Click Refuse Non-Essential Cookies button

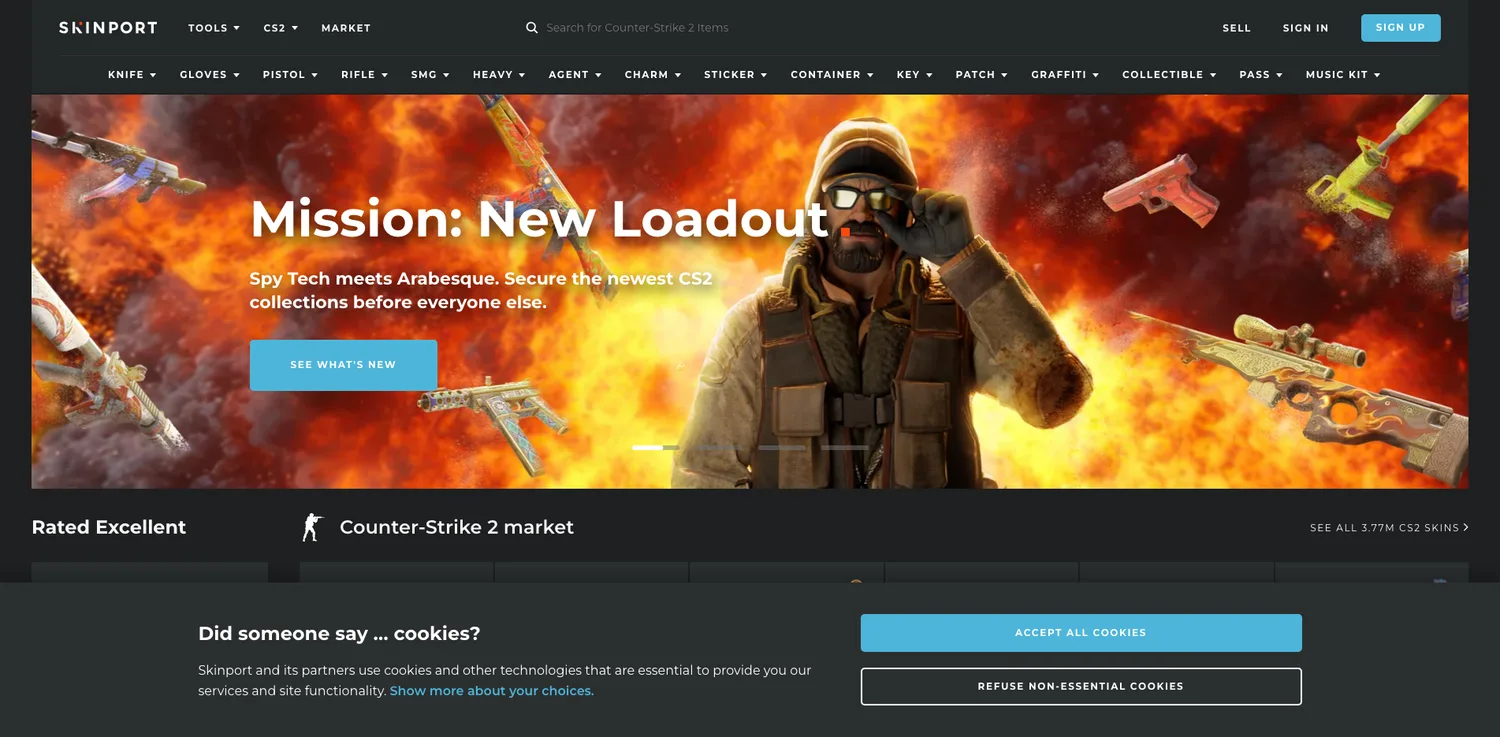click(1081, 686)
